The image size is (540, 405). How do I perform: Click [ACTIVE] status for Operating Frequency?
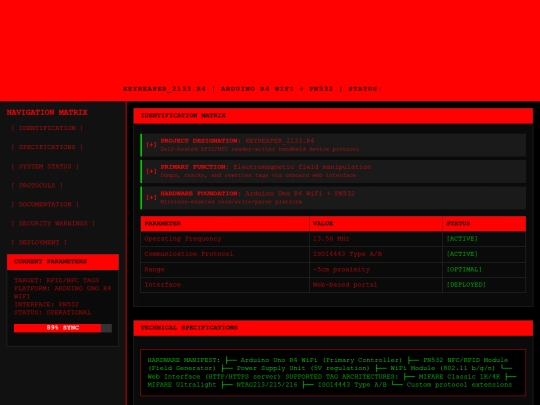point(462,239)
